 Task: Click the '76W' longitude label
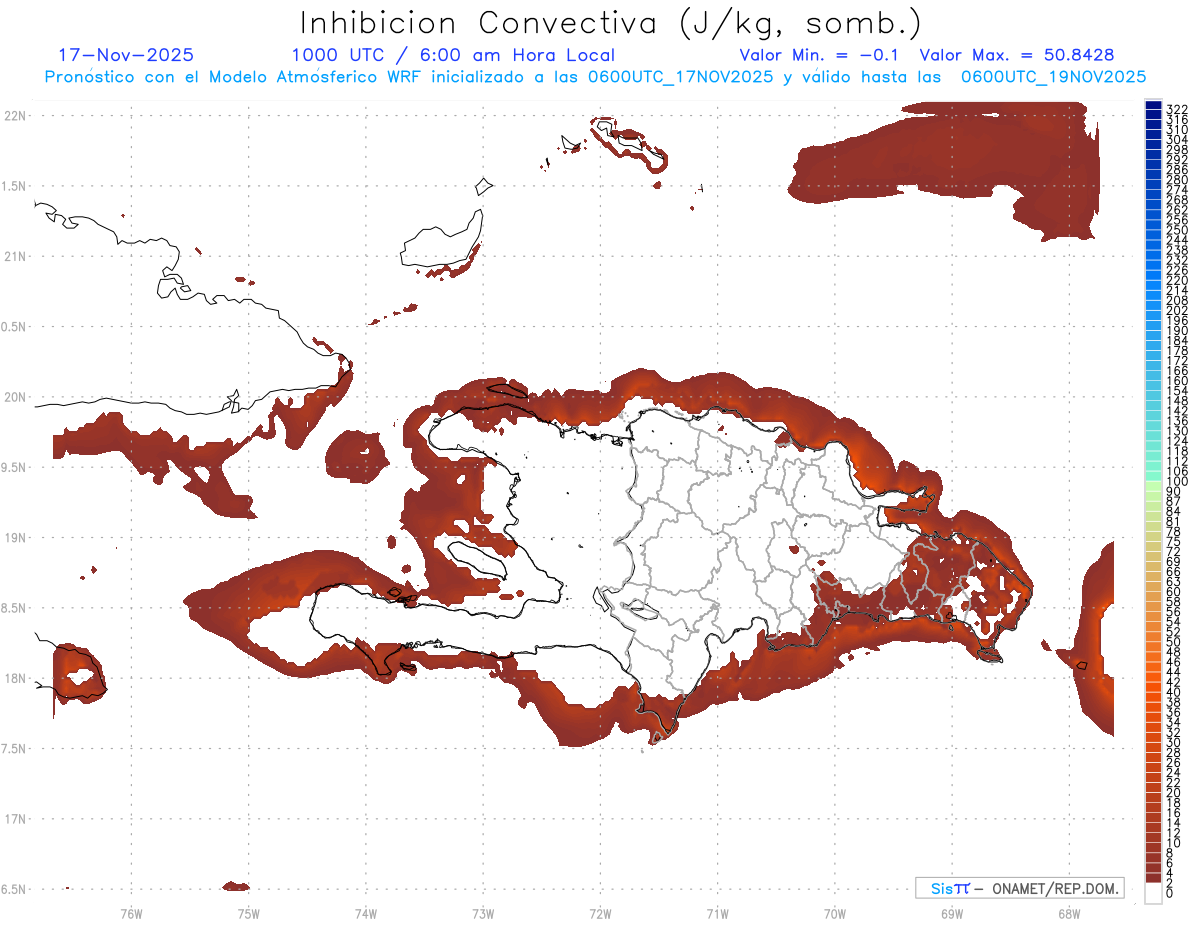point(131,914)
